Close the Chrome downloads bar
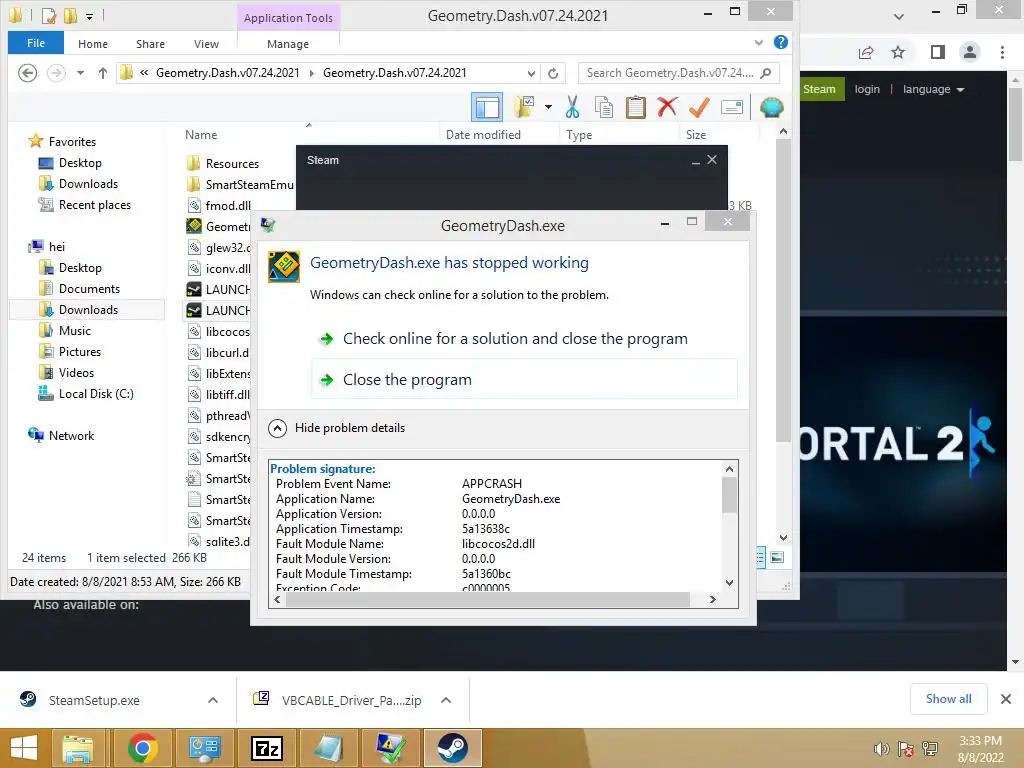 pos(1006,699)
